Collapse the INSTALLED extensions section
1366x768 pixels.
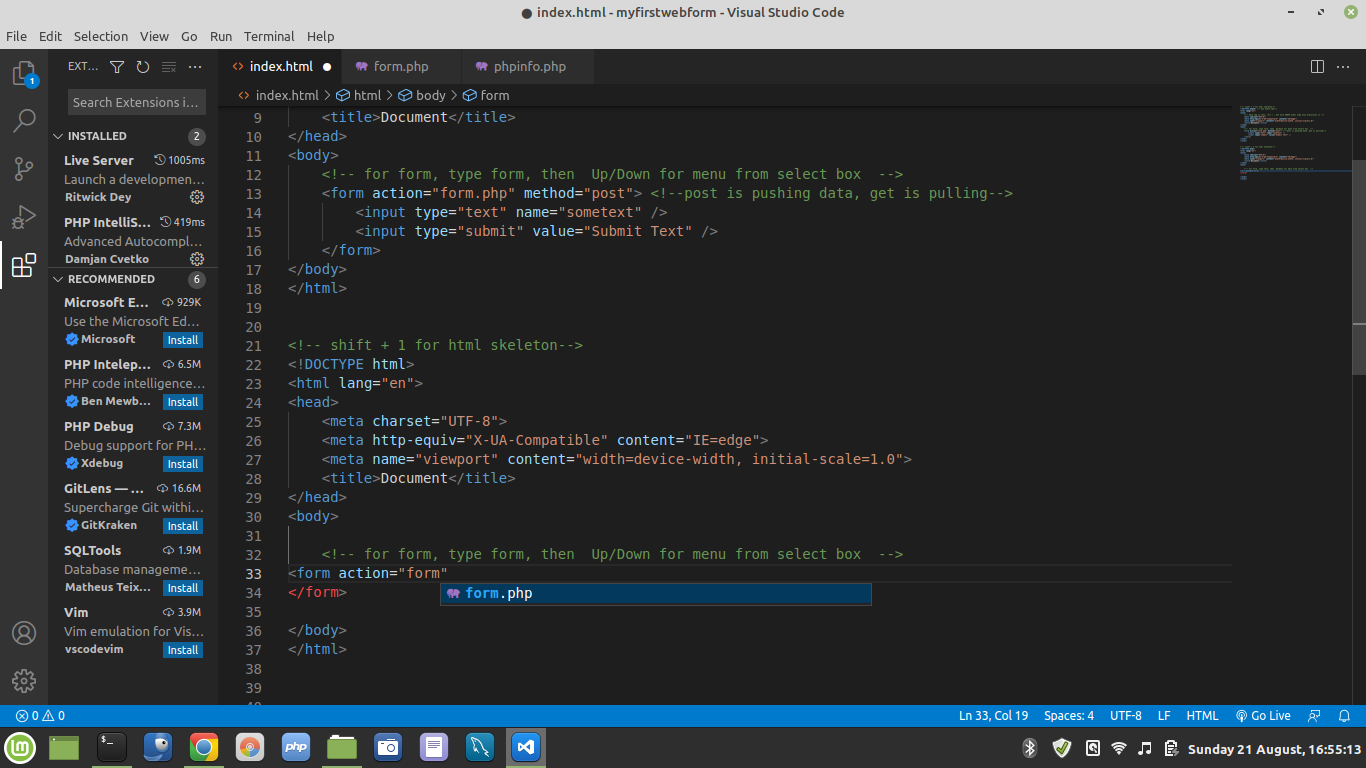click(58, 136)
